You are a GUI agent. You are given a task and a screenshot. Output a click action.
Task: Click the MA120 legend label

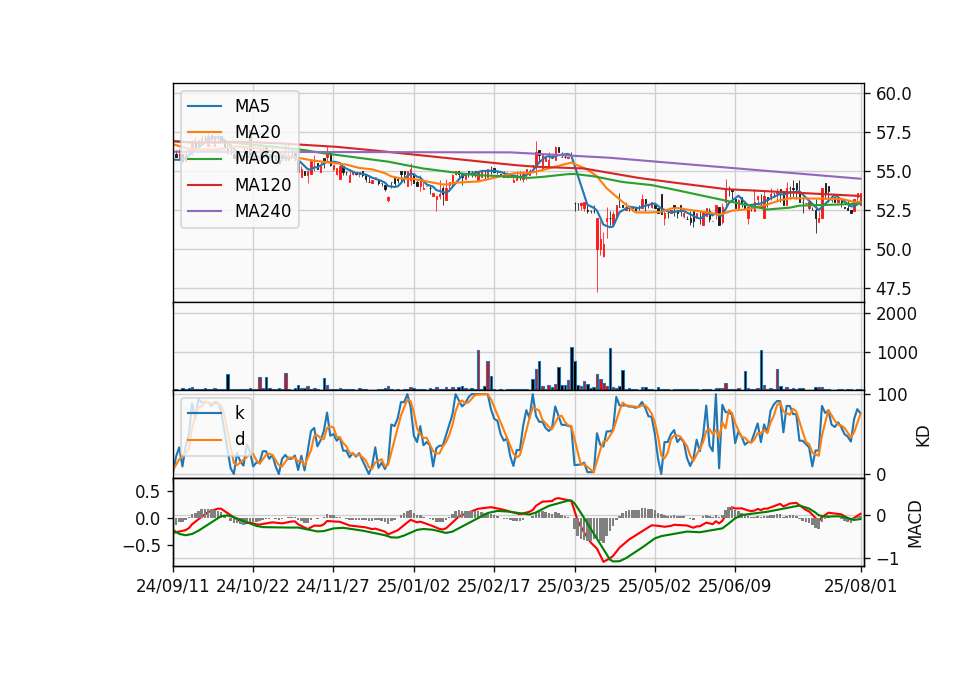click(x=263, y=184)
